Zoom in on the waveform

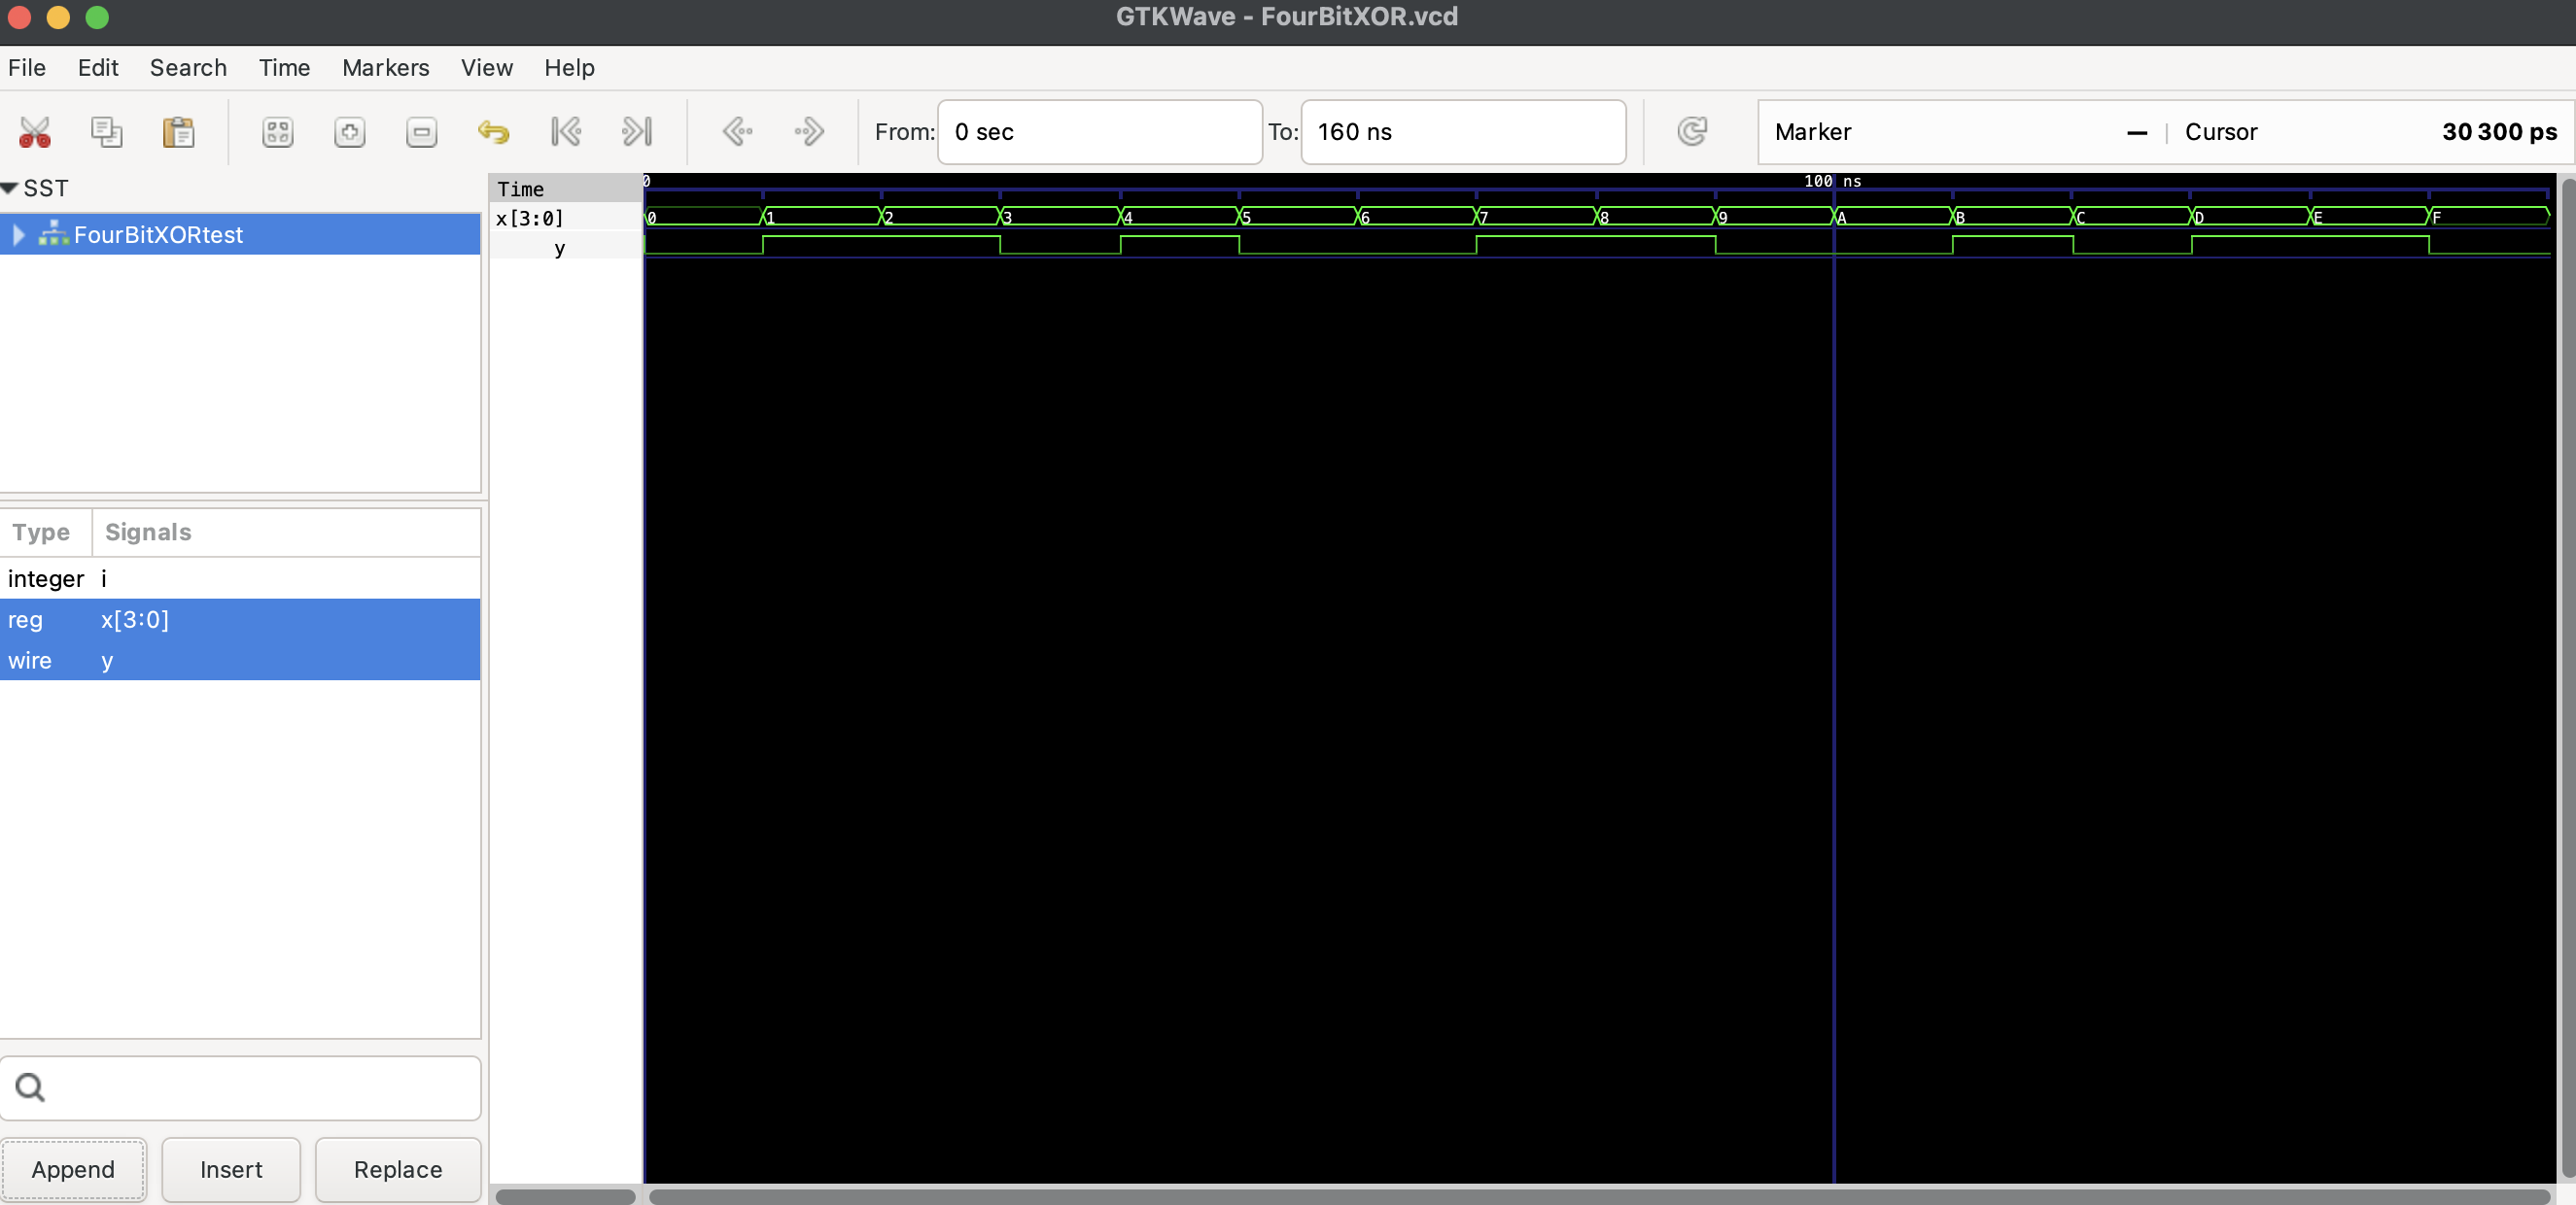click(349, 131)
